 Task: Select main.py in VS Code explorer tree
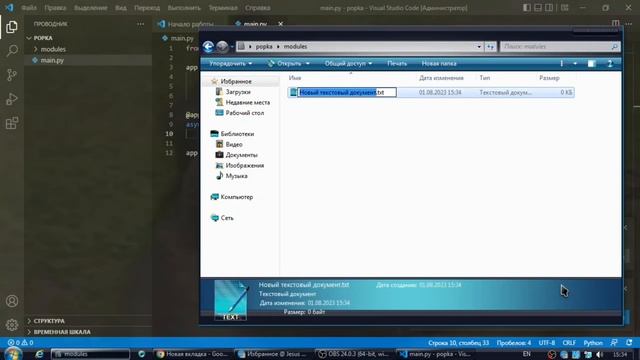tap(52, 60)
